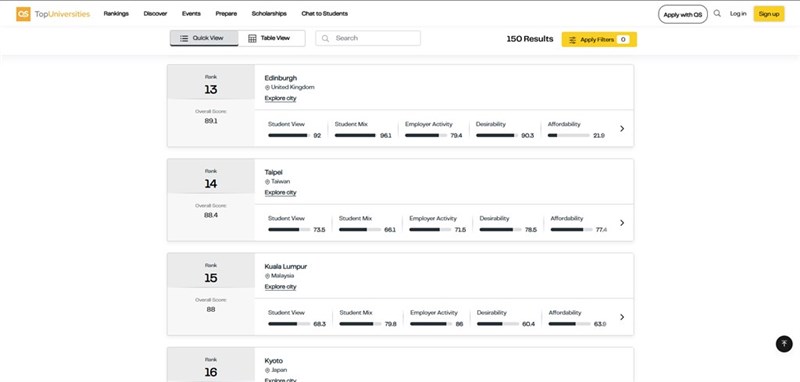Focus the city Search input field
The height and width of the screenshot is (382, 800).
(x=368, y=38)
